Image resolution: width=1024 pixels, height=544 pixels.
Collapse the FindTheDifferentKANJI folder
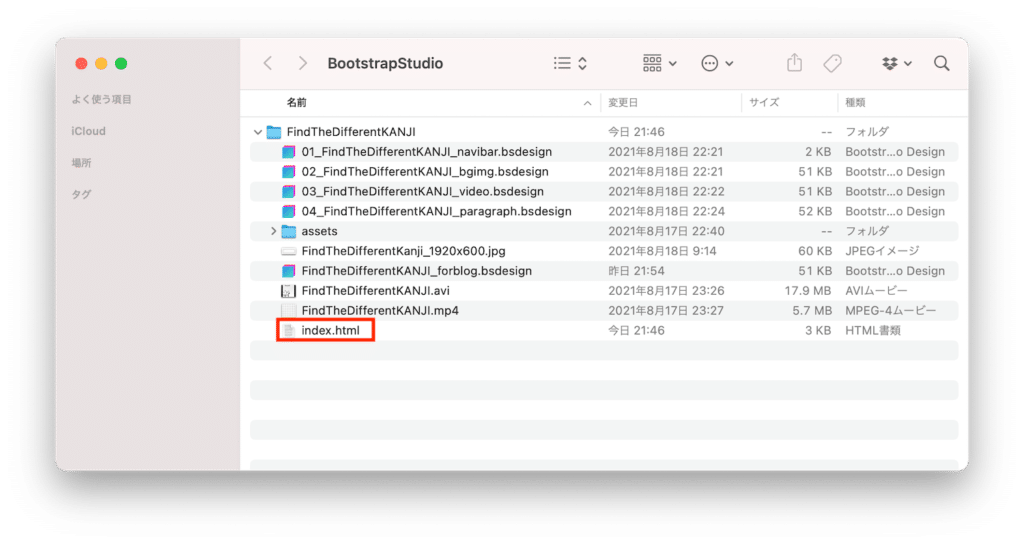(x=259, y=132)
